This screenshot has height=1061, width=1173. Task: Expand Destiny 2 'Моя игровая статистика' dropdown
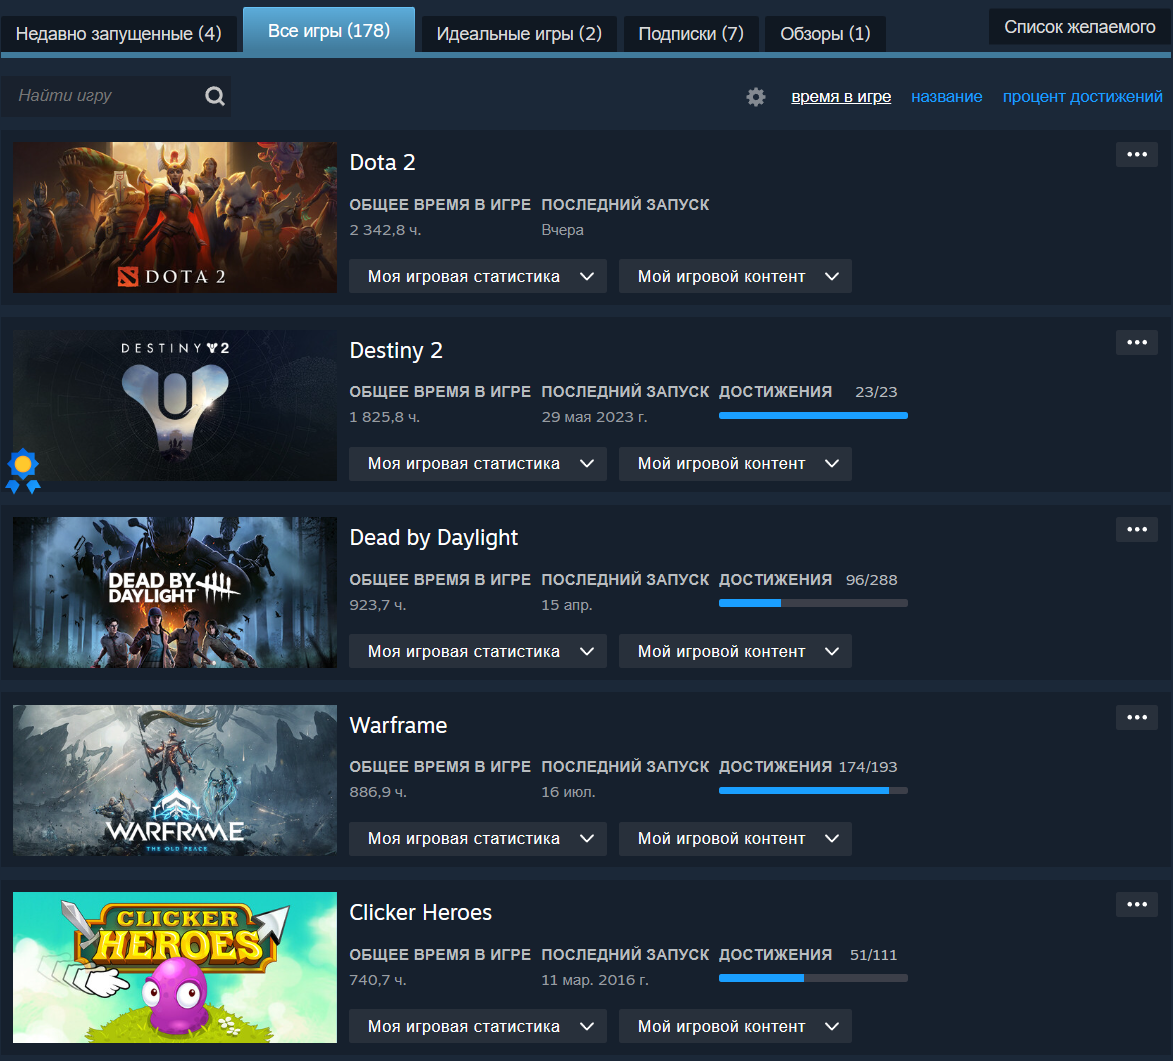(477, 463)
